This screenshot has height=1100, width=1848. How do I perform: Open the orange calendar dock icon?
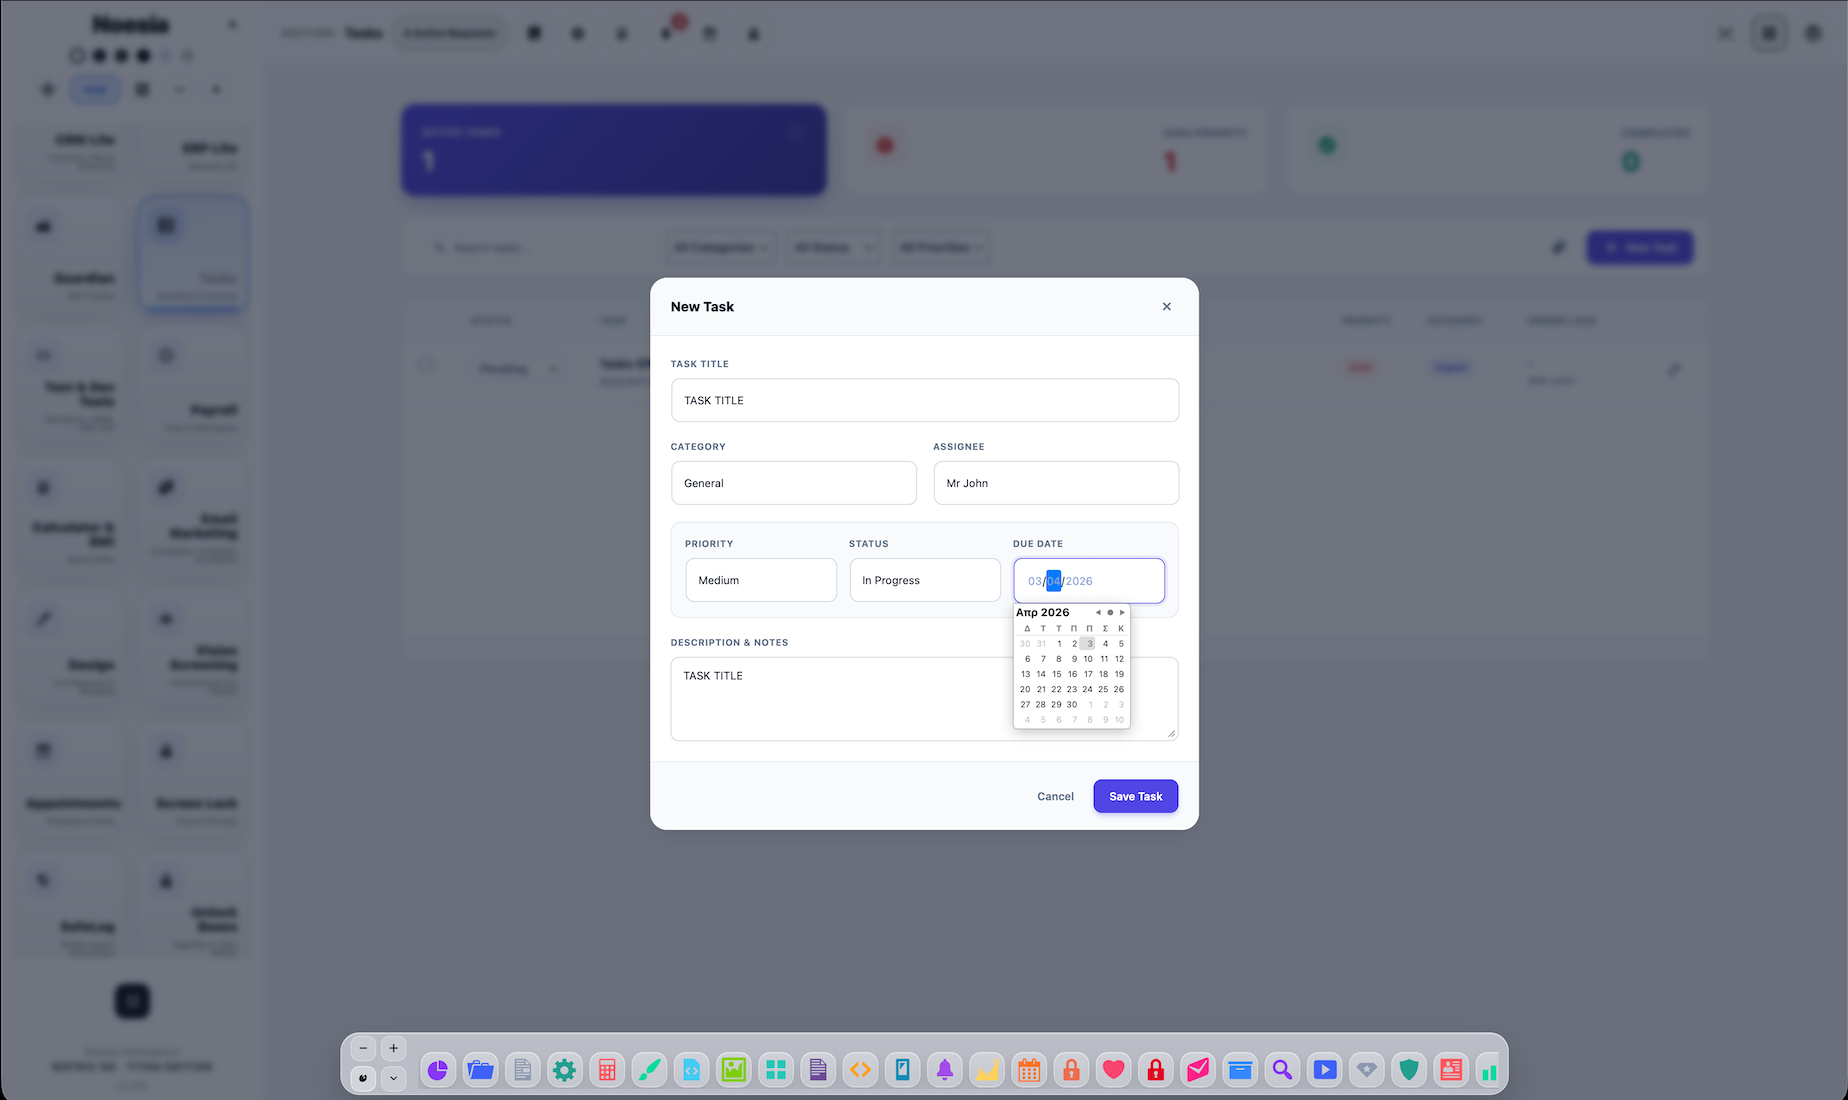pos(1029,1071)
